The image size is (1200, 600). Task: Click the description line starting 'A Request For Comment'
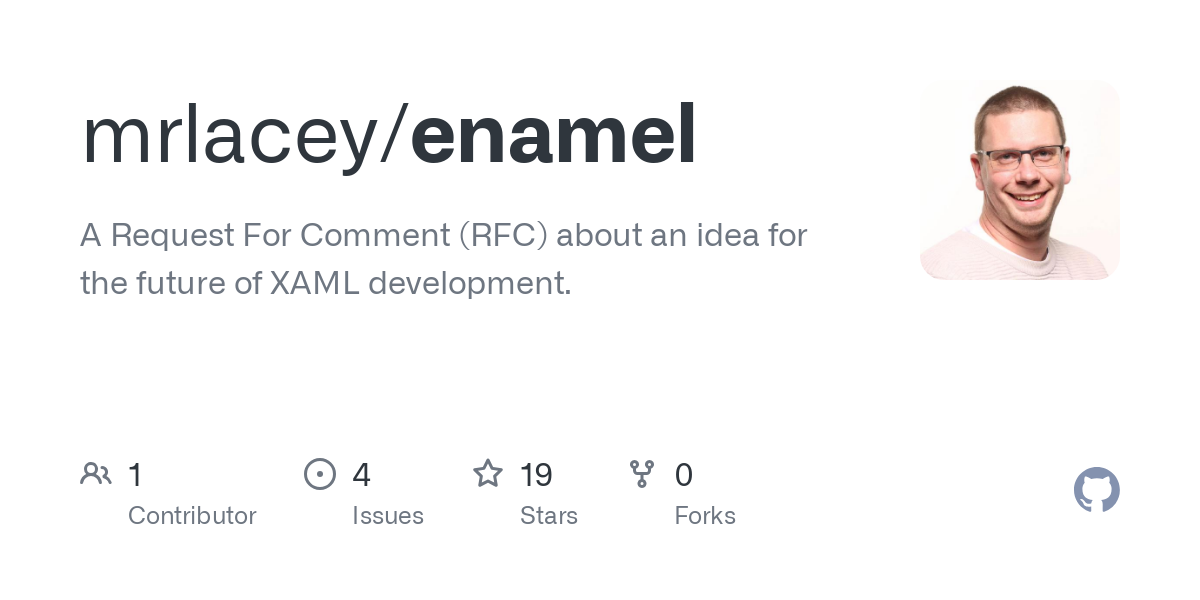(x=444, y=236)
